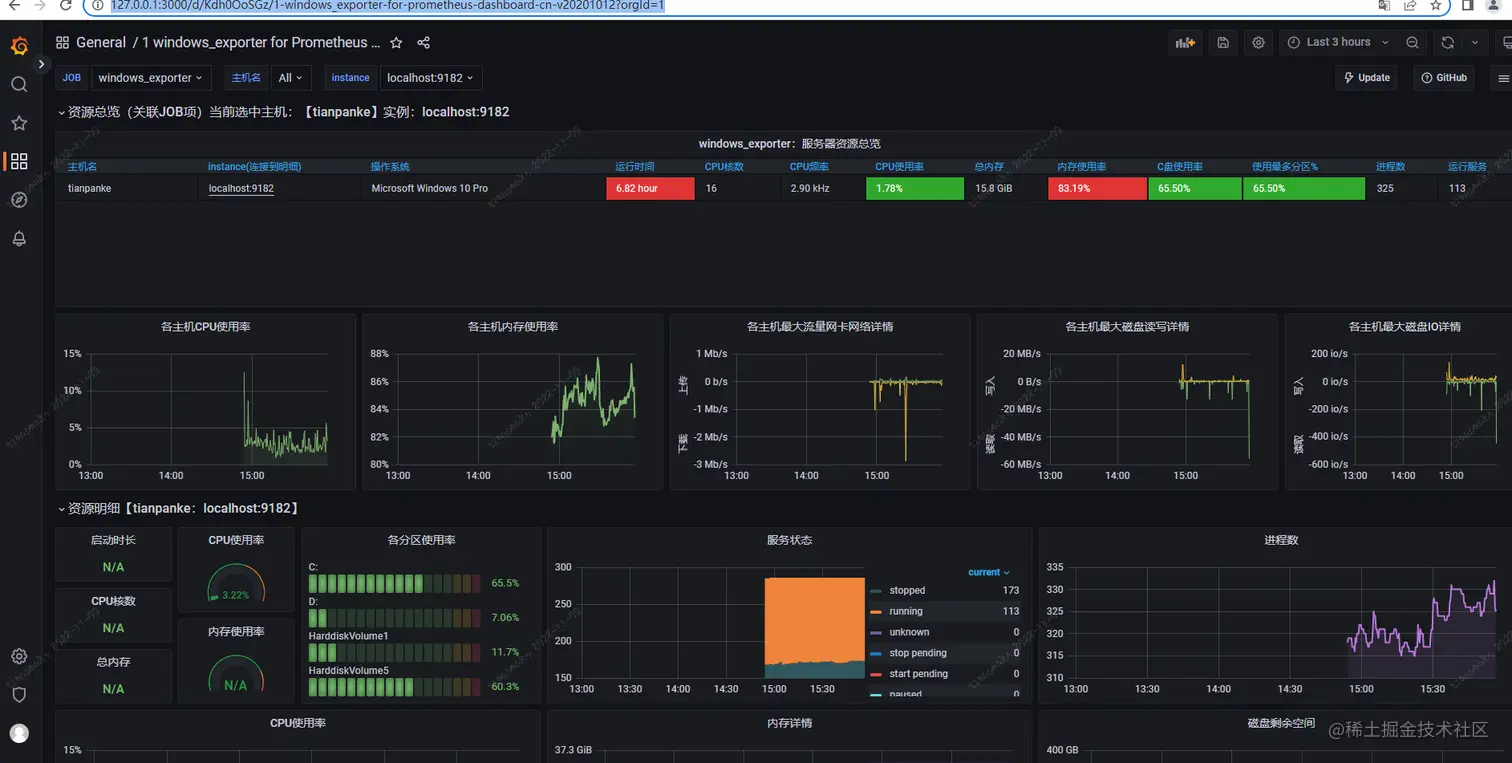The image size is (1512, 763).
Task: Open the Last 3 hours time picker
Action: [1337, 42]
